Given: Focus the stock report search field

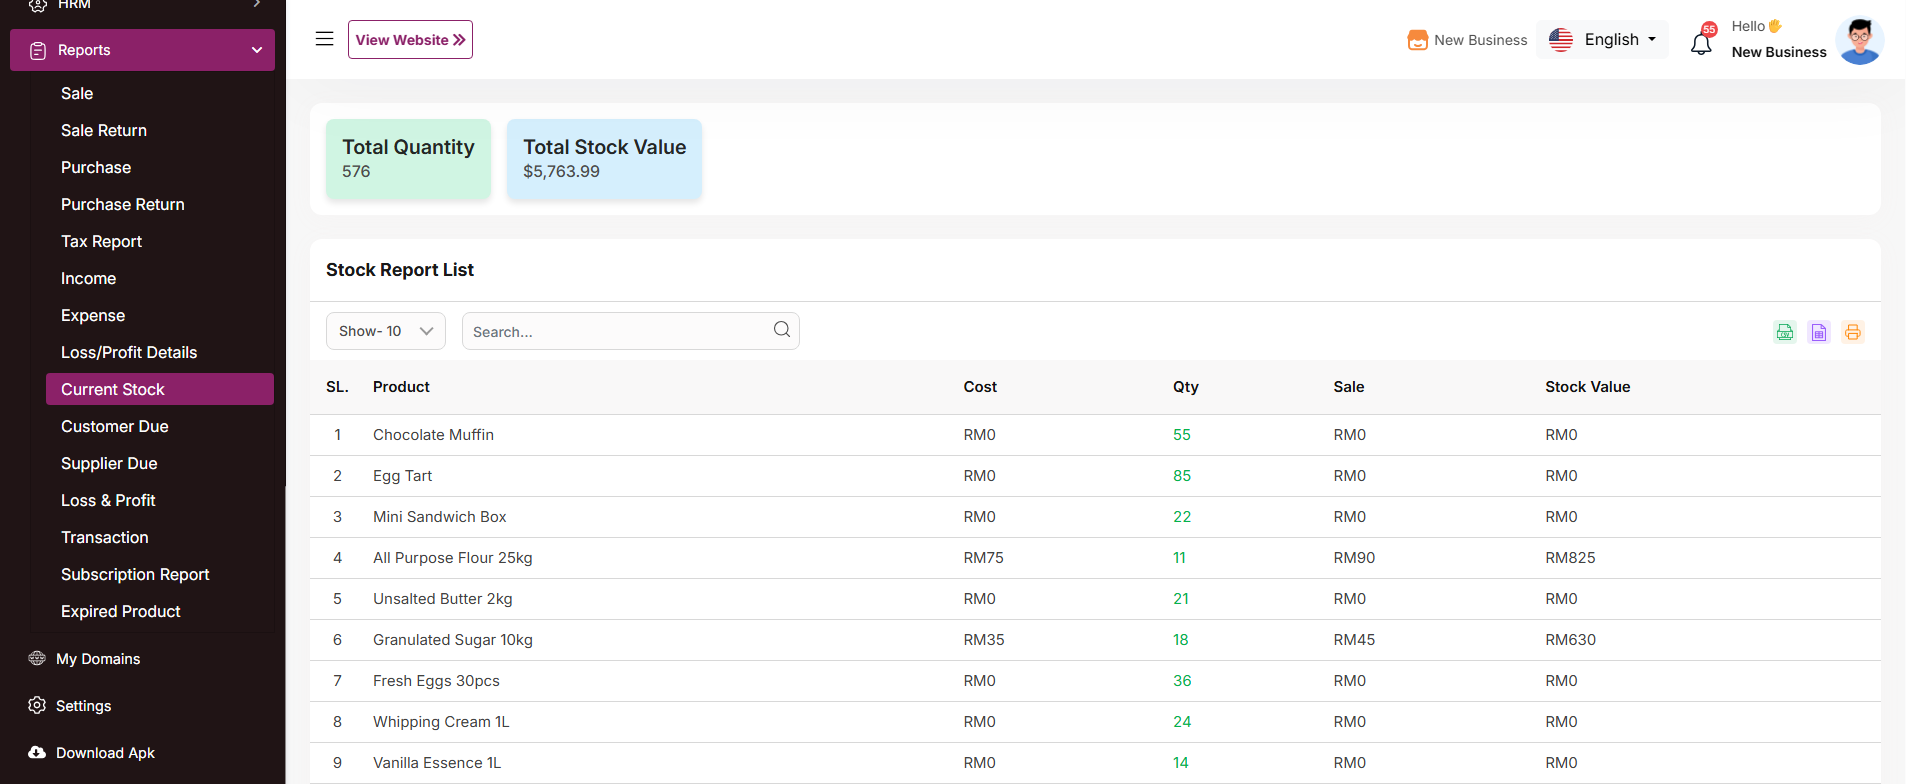Looking at the screenshot, I should point(615,332).
